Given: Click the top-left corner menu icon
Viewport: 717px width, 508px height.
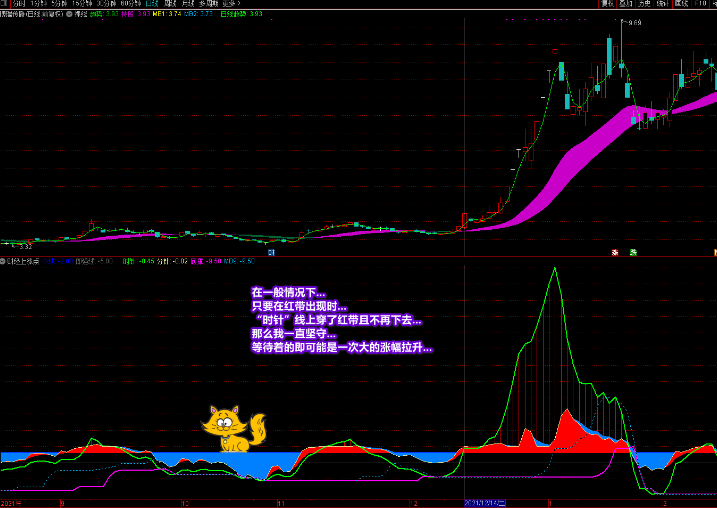Looking at the screenshot, I should click(x=5, y=4).
